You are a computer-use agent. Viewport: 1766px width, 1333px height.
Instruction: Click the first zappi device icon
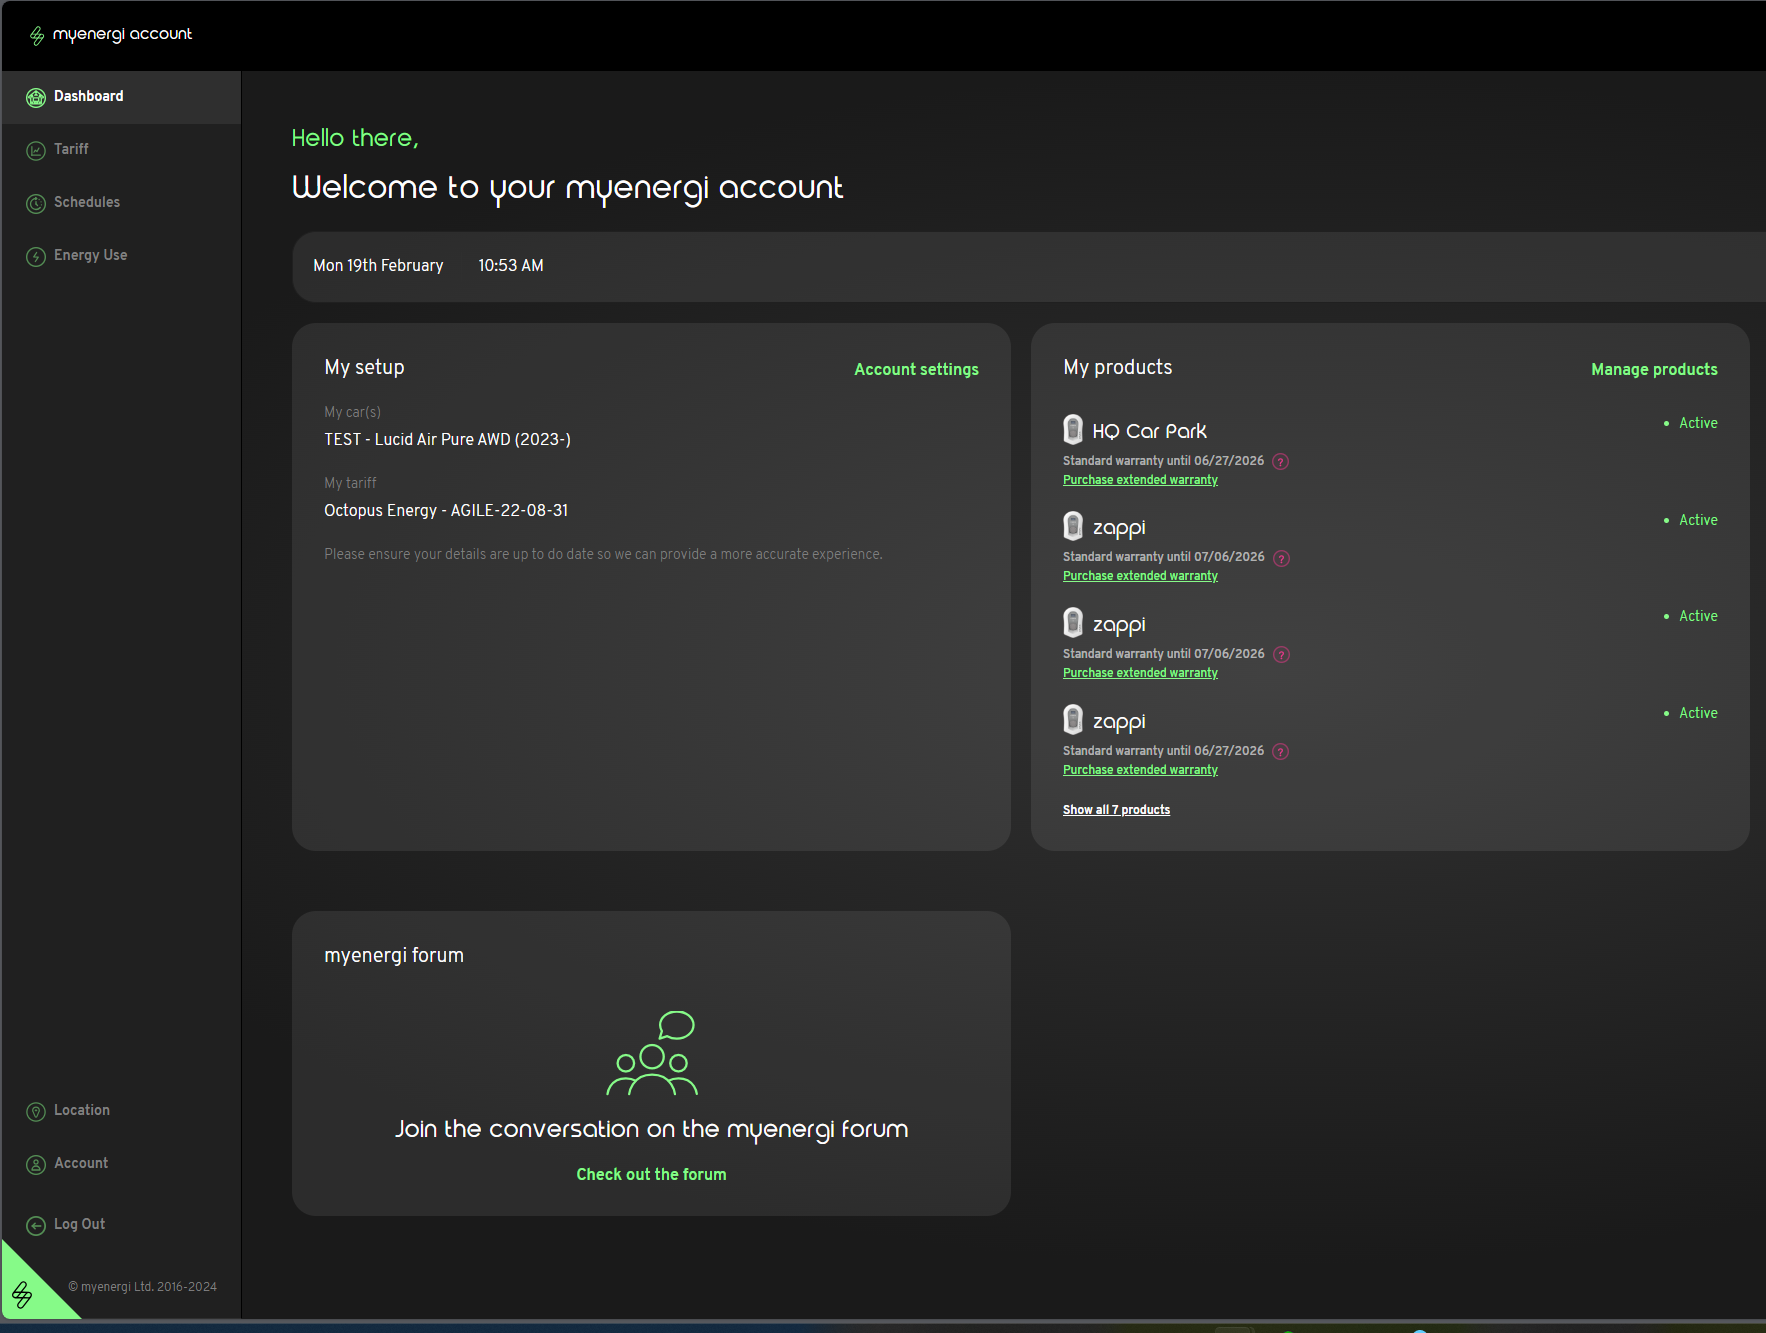point(1073,526)
